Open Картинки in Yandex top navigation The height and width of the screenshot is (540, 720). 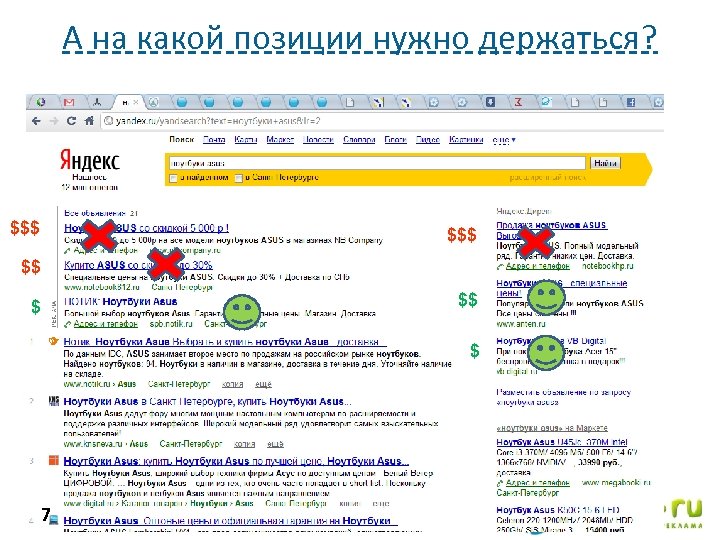coord(466,140)
